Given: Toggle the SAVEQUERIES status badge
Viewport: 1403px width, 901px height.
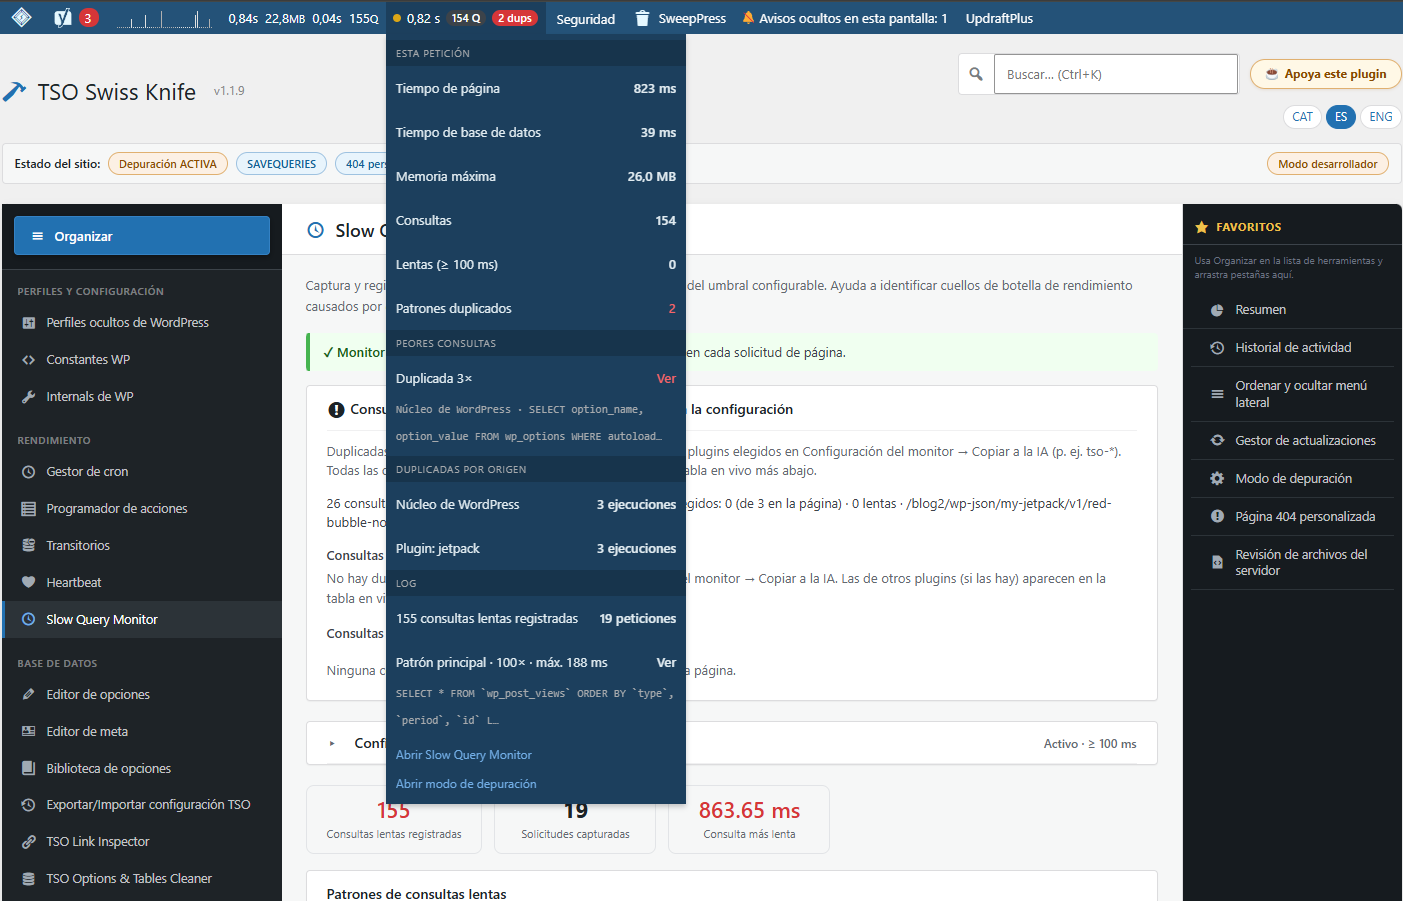Looking at the screenshot, I should click(x=281, y=164).
